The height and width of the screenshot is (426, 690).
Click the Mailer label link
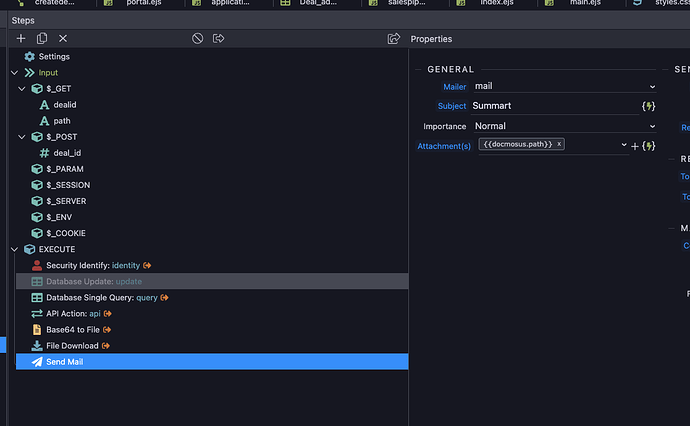455,87
